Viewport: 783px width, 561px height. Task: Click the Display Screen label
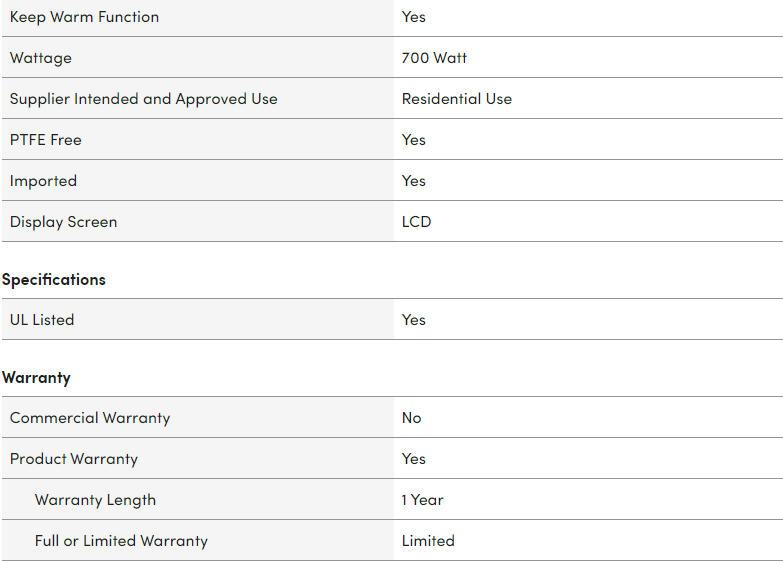(63, 222)
